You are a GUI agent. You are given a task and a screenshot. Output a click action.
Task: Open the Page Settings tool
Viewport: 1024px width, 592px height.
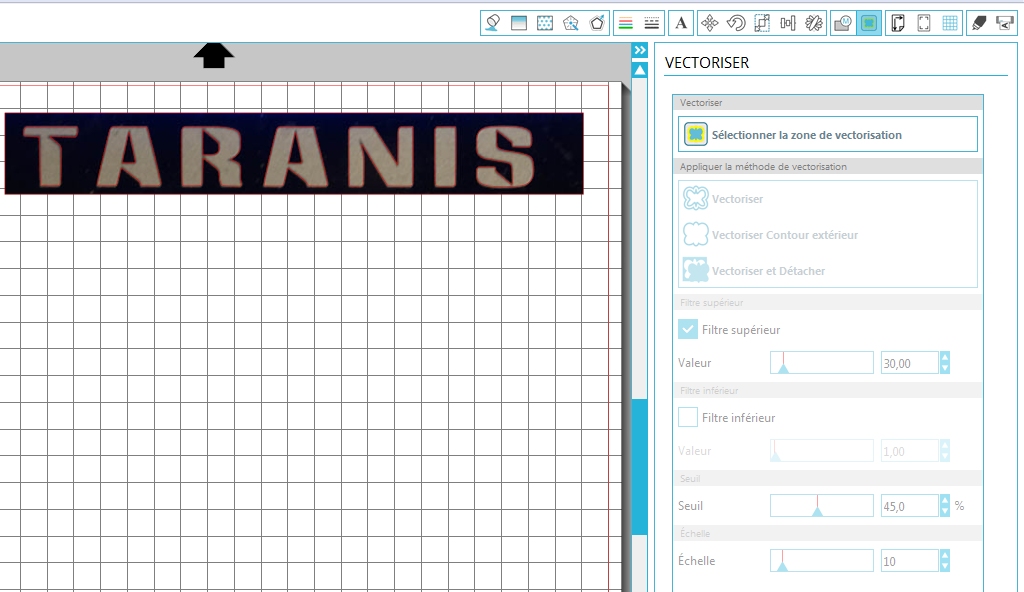point(898,24)
